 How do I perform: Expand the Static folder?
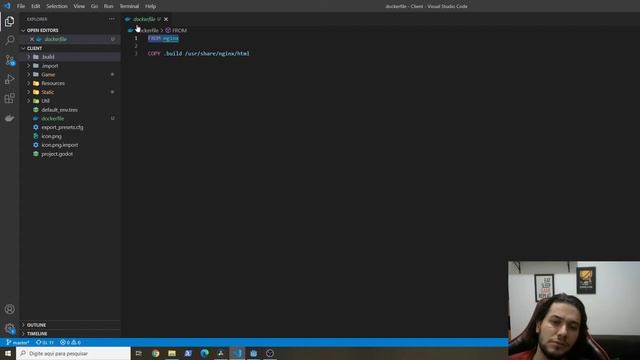point(47,92)
